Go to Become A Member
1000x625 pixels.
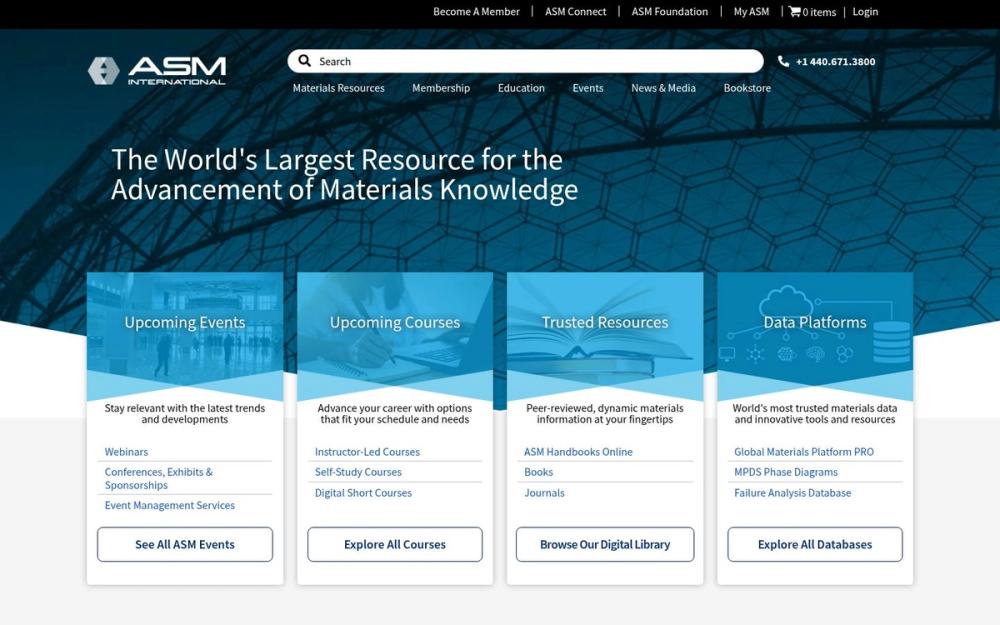point(476,11)
